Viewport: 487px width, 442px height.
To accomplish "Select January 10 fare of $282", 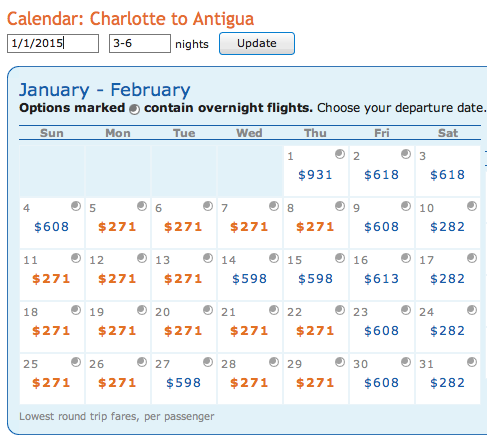I will point(447,227).
